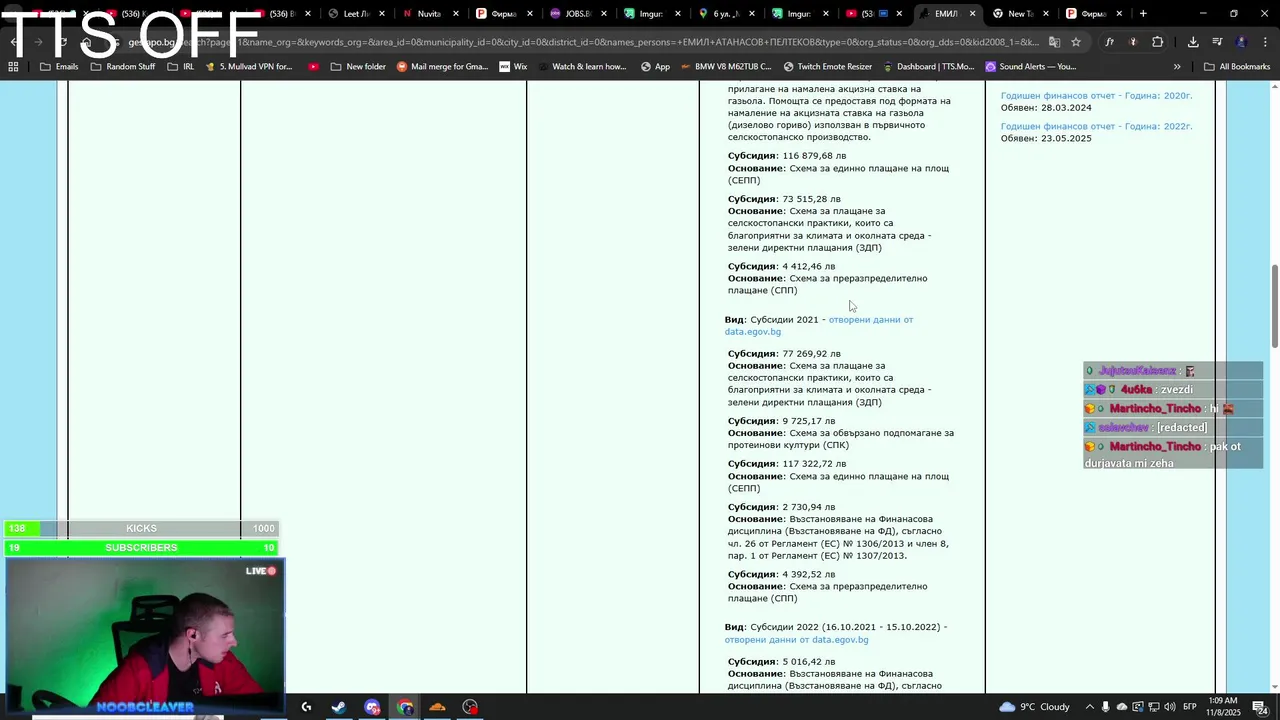Viewport: 1280px width, 720px height.
Task: Open Субсидии 2022 отворени данни link
Action: click(796, 640)
